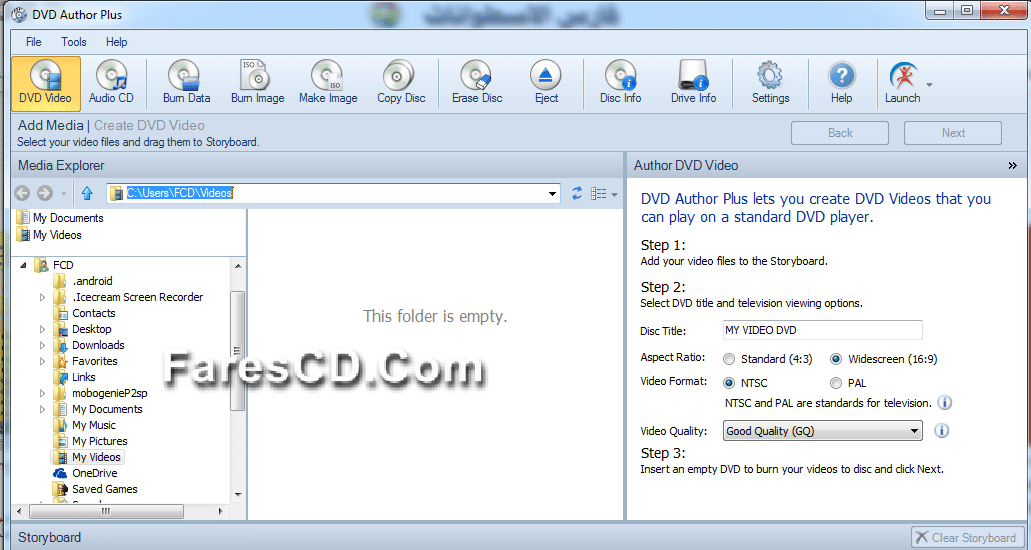This screenshot has width=1031, height=550.
Task: Select Widescreen (16:9) aspect ratio
Action: coord(836,359)
